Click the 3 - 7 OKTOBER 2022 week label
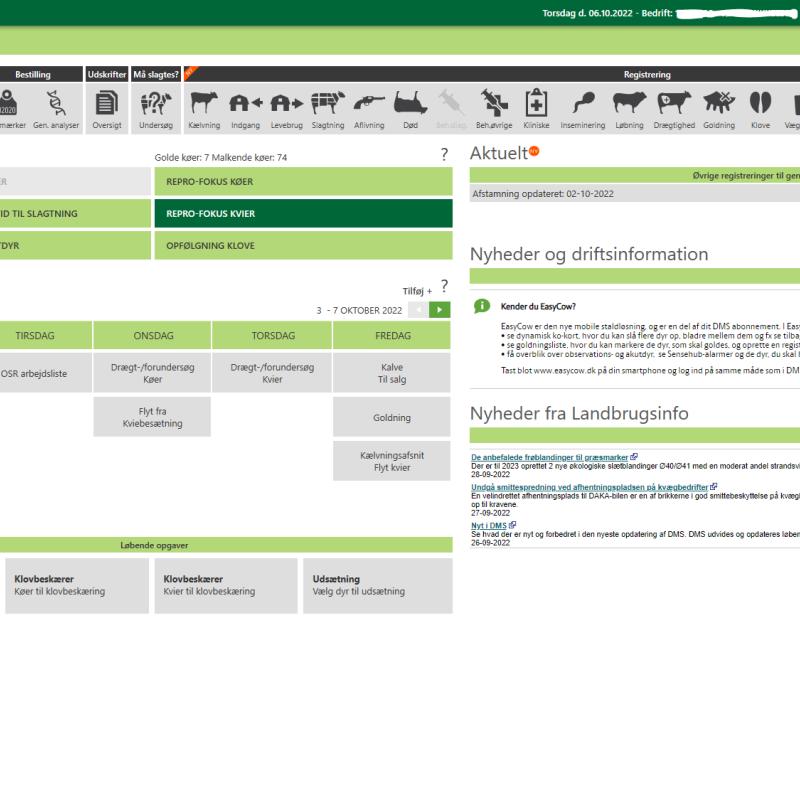 [x=359, y=310]
